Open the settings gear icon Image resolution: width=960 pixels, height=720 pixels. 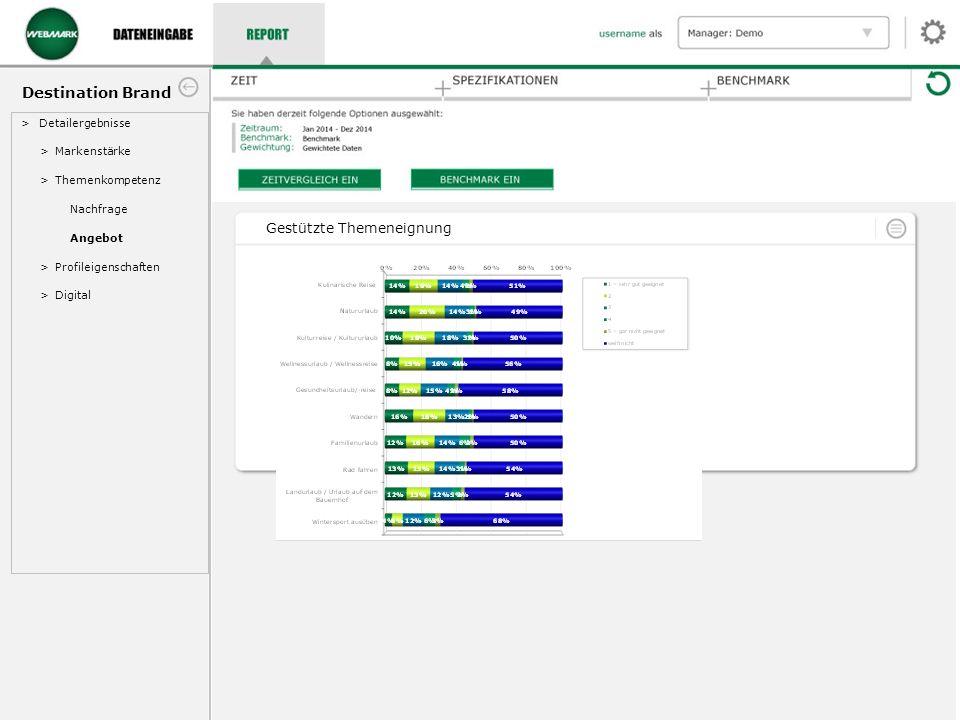[932, 32]
